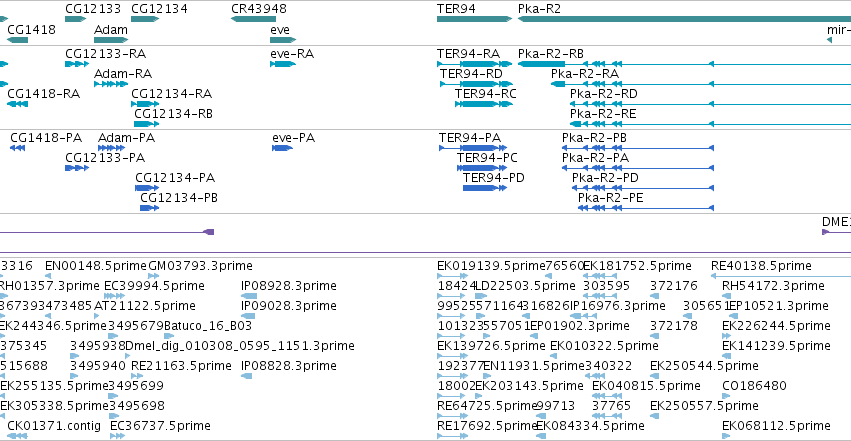The width and height of the screenshot is (851, 441).
Task: Open the Pka-R2-RD transcript label
Action: [x=604, y=94]
